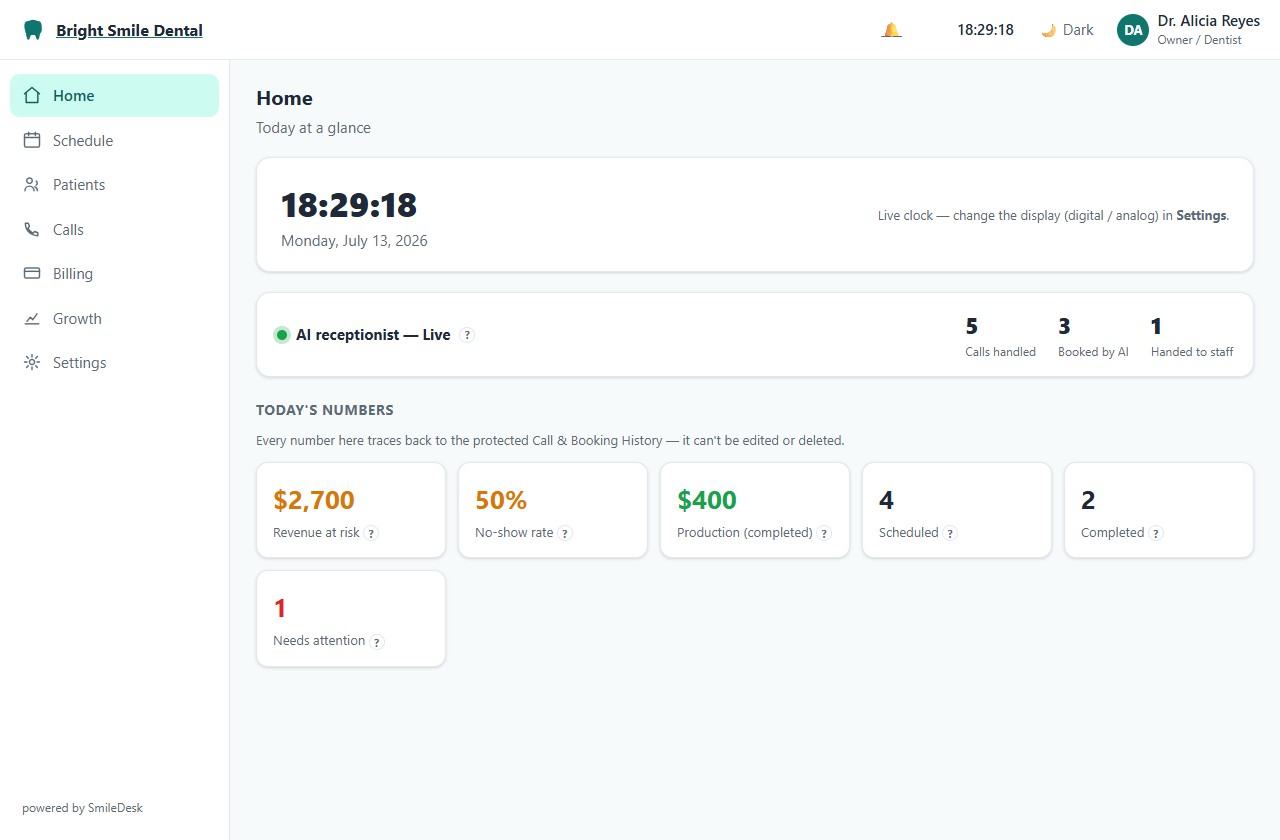The width and height of the screenshot is (1280, 840).
Task: Click the Billing card icon
Action: [32, 274]
